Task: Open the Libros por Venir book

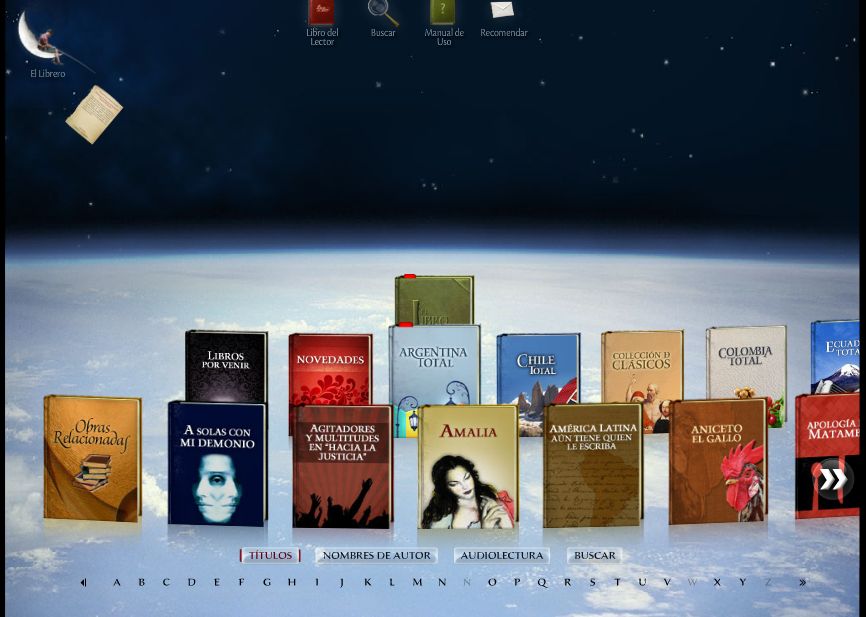Action: 226,366
